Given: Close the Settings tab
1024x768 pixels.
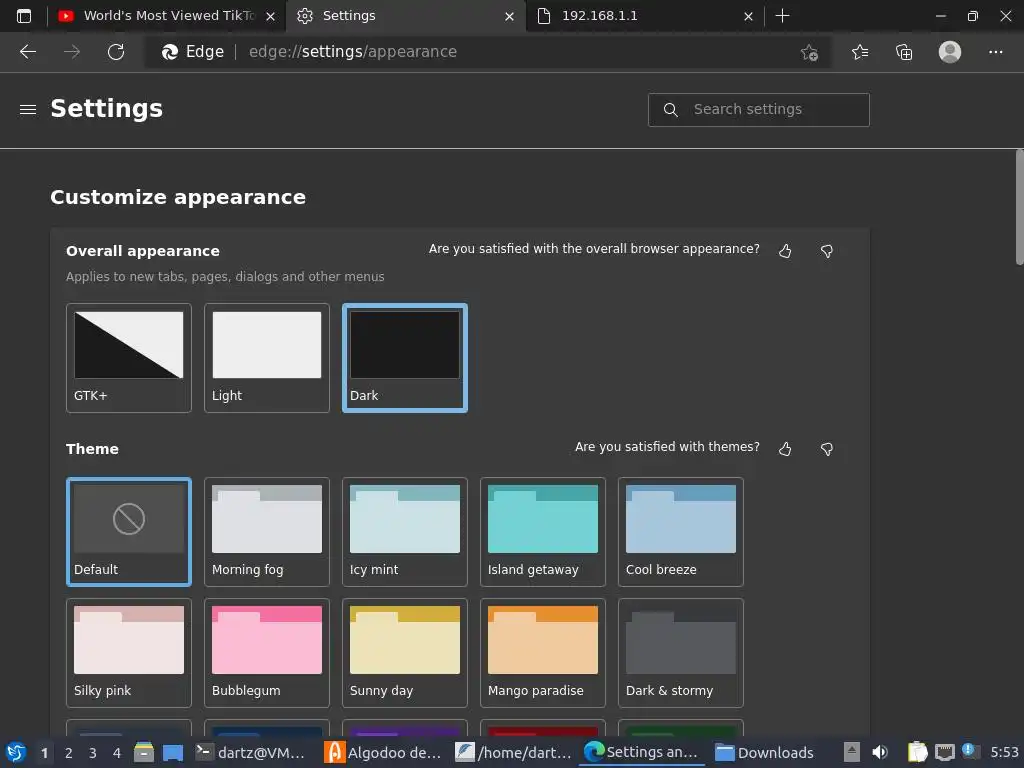Looking at the screenshot, I should point(509,16).
